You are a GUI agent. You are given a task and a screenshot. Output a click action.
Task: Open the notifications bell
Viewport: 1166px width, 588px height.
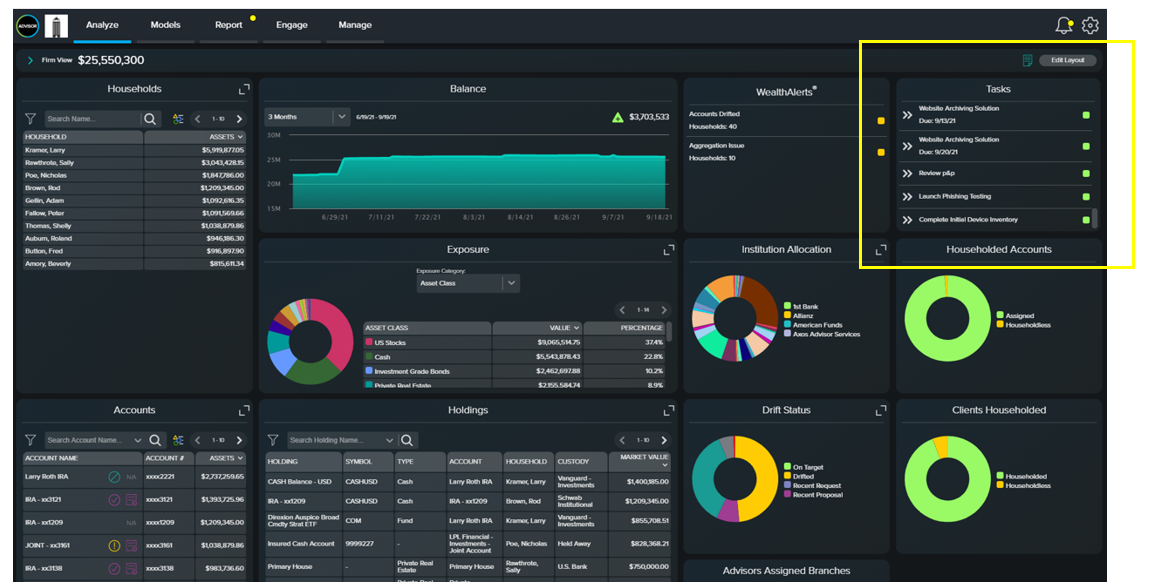pos(1063,26)
